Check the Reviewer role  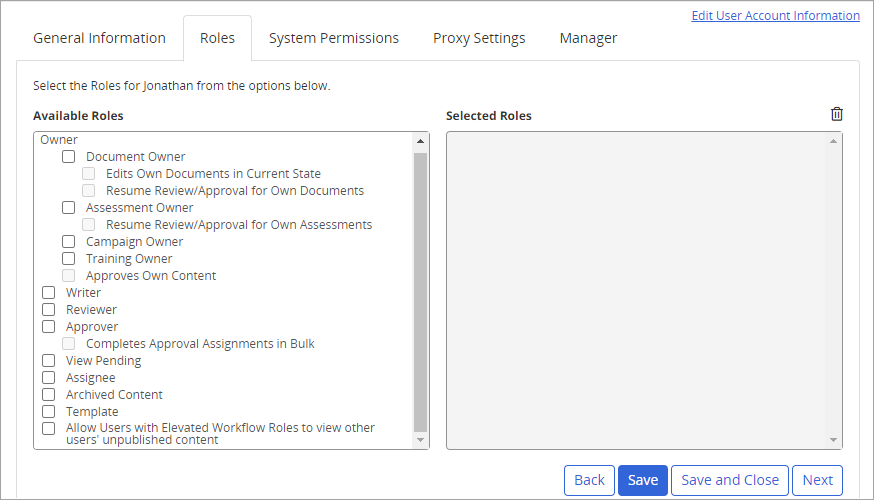click(x=49, y=310)
